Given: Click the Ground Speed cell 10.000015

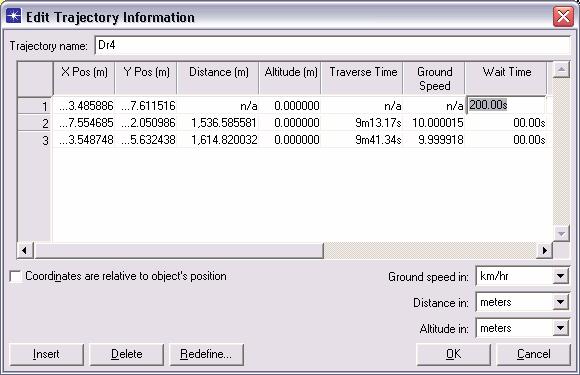Looking at the screenshot, I should [434, 123].
